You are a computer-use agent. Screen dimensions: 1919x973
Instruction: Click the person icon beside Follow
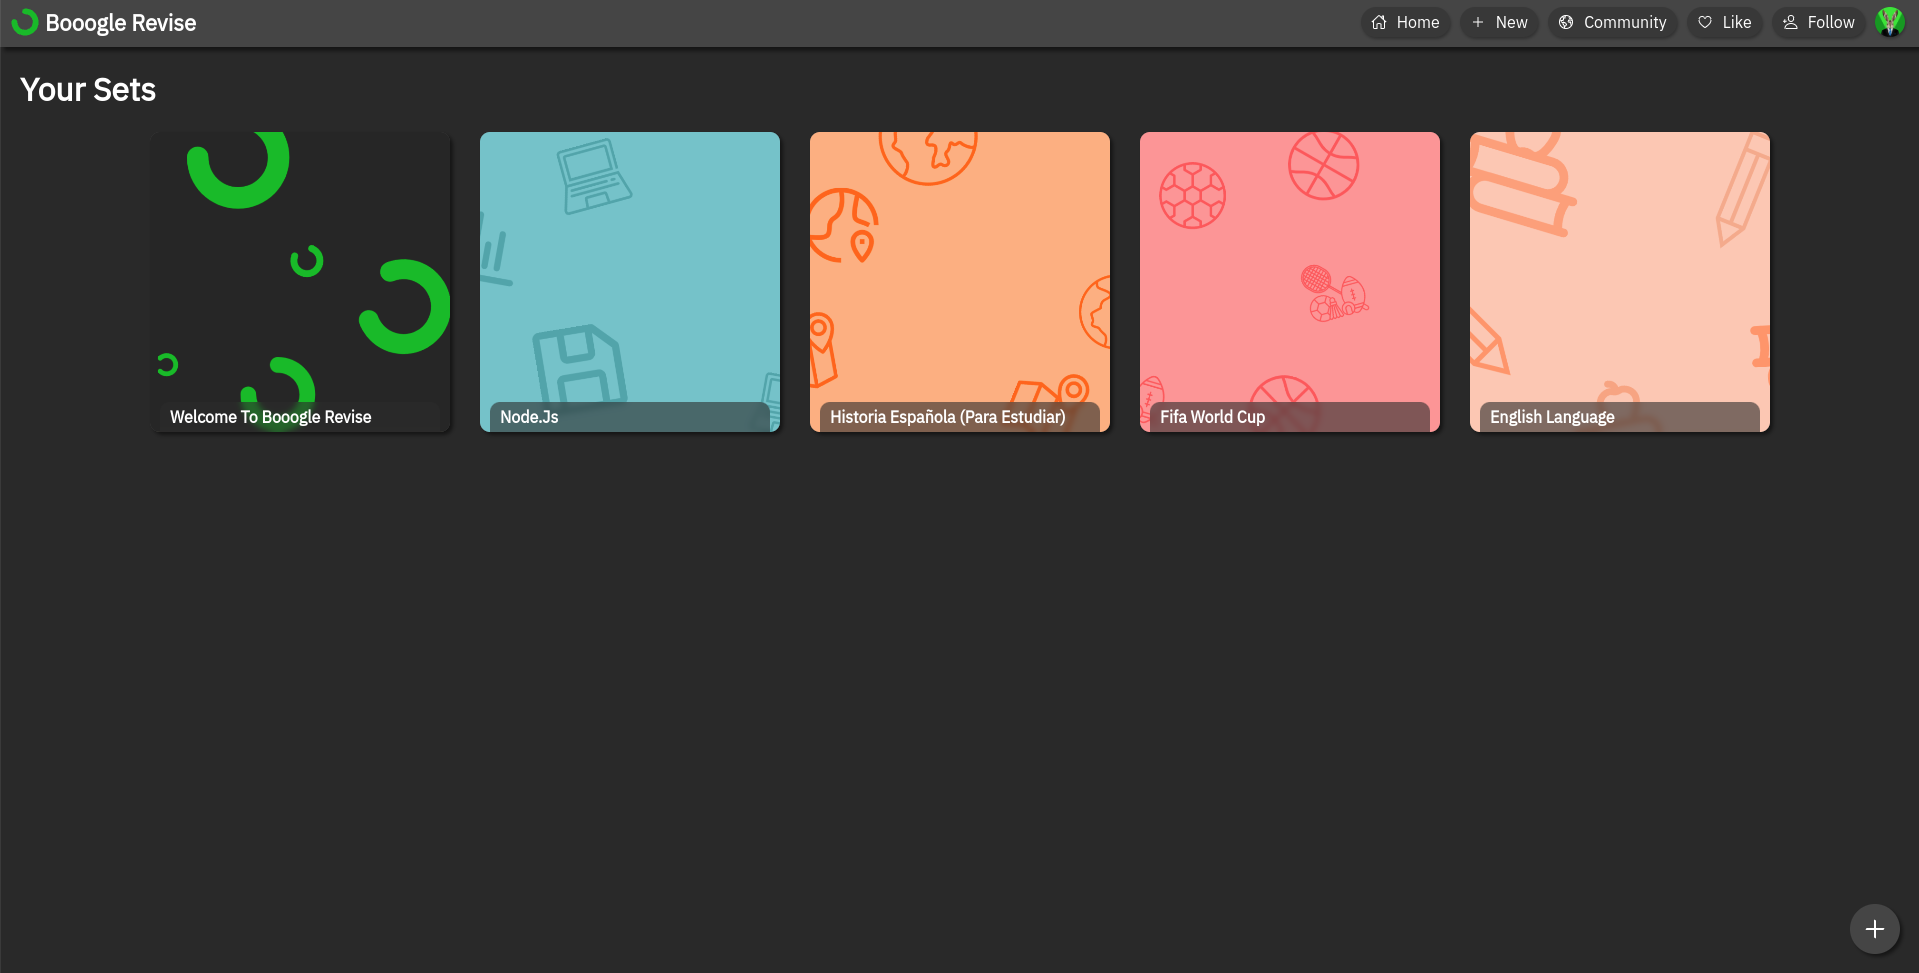pos(1790,22)
